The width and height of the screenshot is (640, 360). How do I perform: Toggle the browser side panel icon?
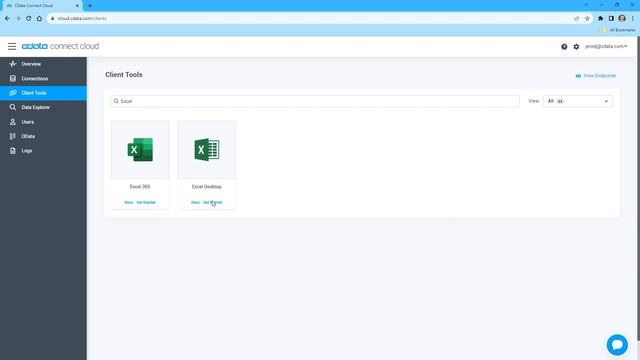point(611,18)
